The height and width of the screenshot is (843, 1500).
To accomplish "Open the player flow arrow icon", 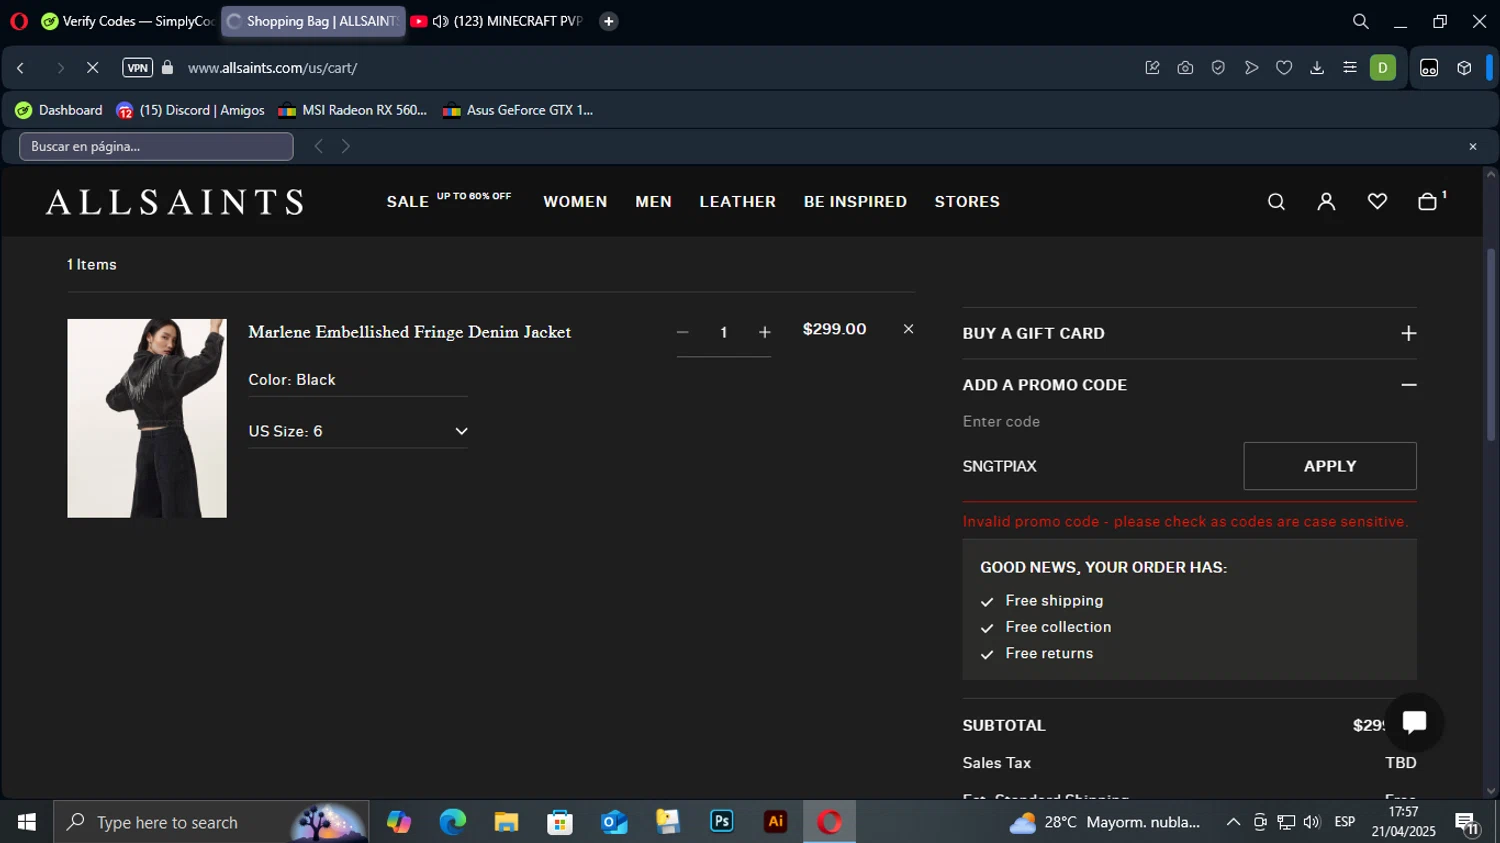I will [1251, 68].
